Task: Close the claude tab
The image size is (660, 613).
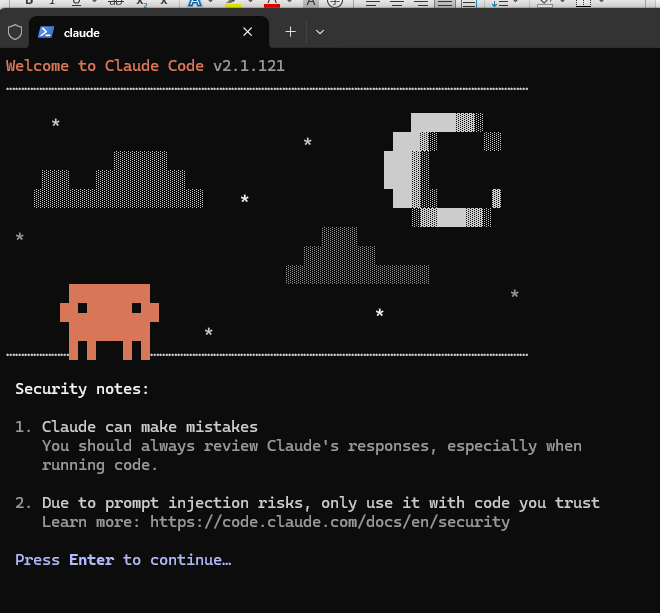Action: 248,32
